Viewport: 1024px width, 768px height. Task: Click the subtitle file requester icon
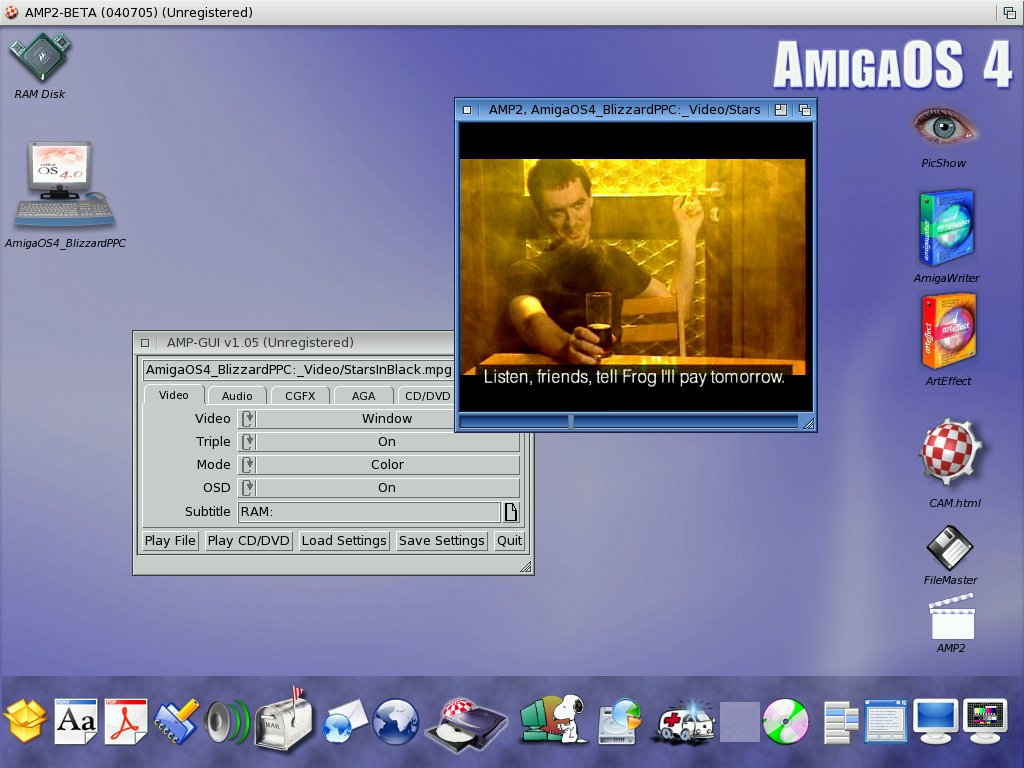pos(511,512)
